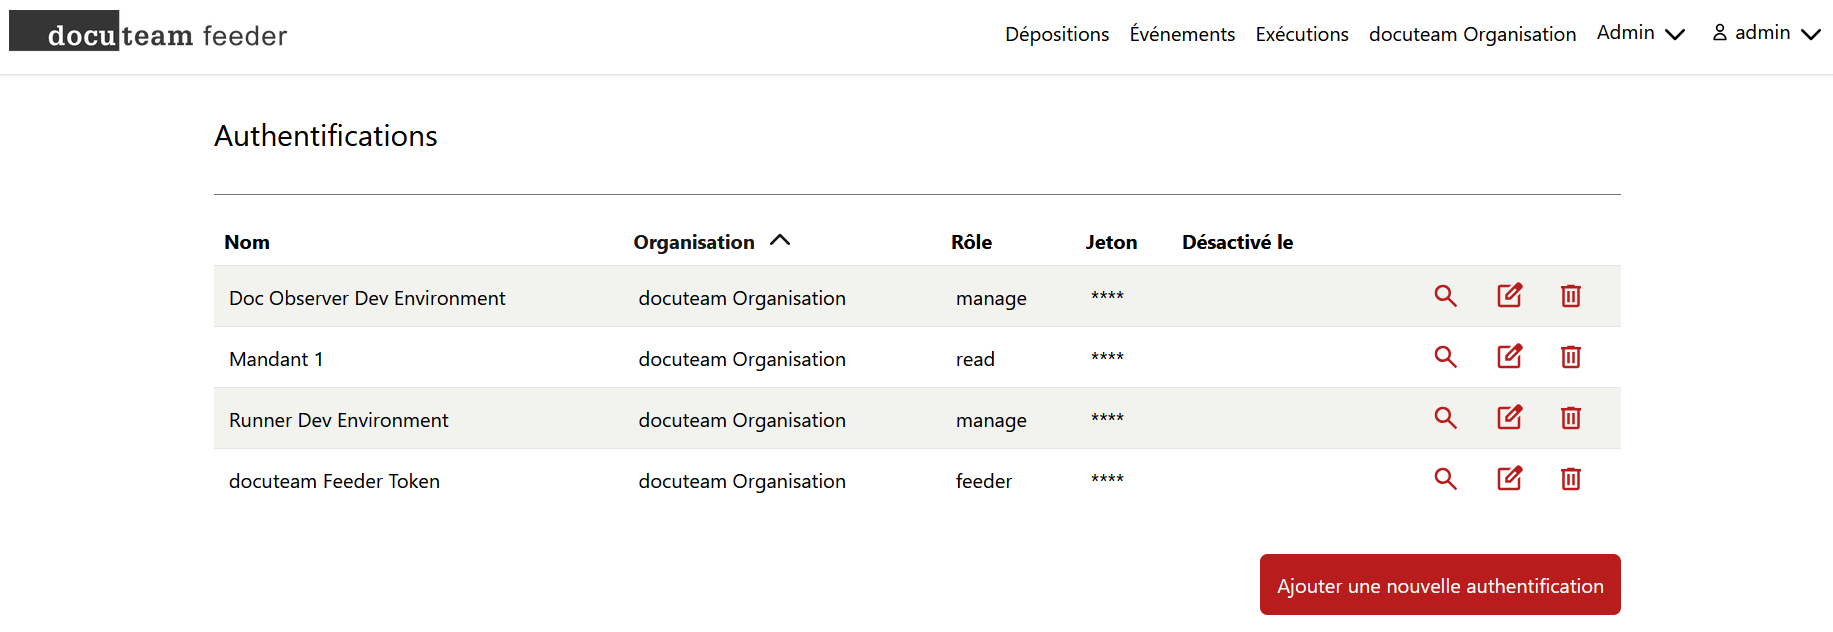View the Runner Dev Environment details
Screen dimensions: 1833x632
1445,418
